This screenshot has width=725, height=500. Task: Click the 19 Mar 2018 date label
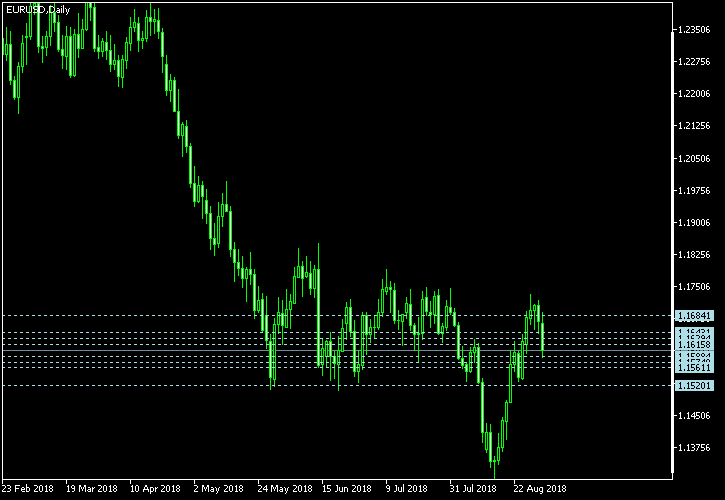(92, 488)
